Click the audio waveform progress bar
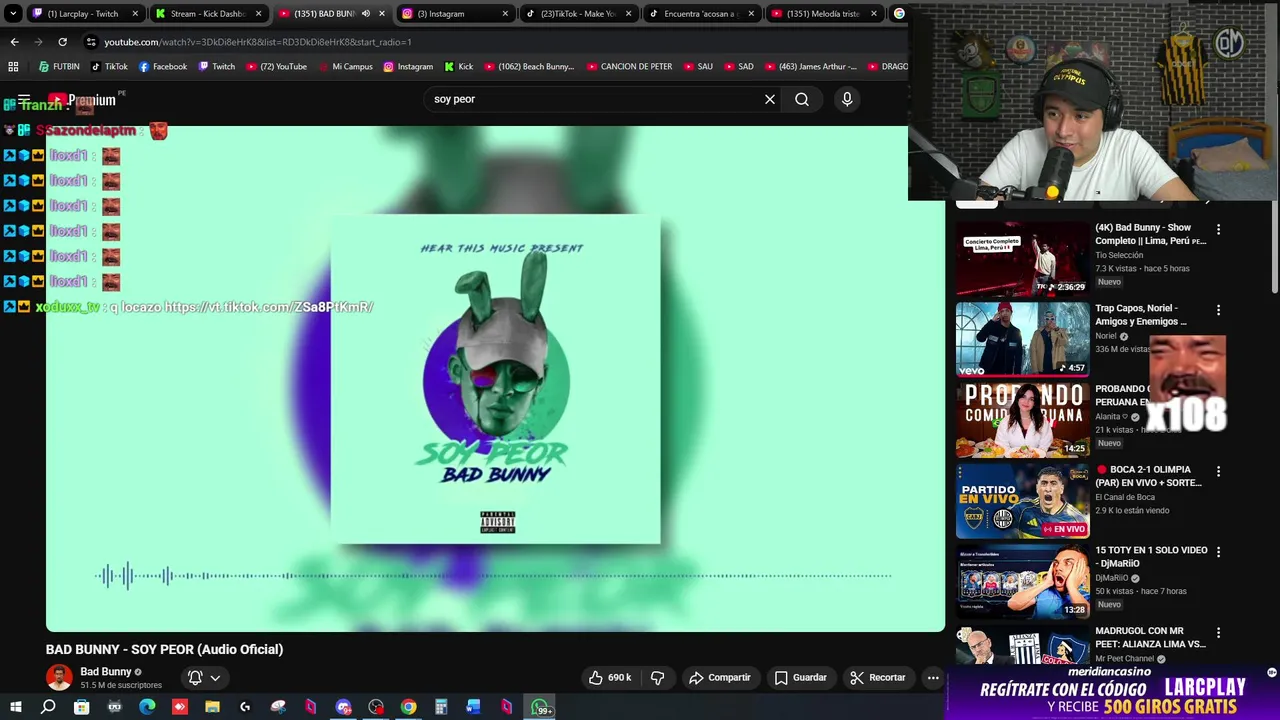Image resolution: width=1280 pixels, height=720 pixels. [493, 575]
